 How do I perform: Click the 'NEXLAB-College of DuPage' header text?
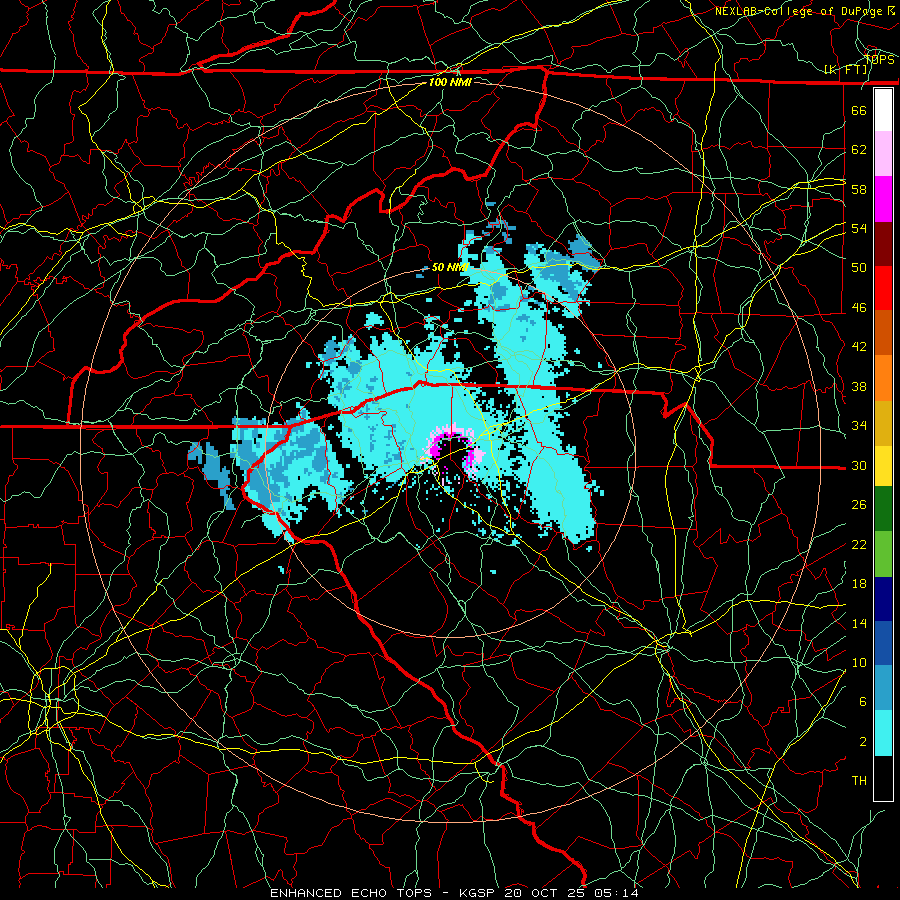pos(798,11)
